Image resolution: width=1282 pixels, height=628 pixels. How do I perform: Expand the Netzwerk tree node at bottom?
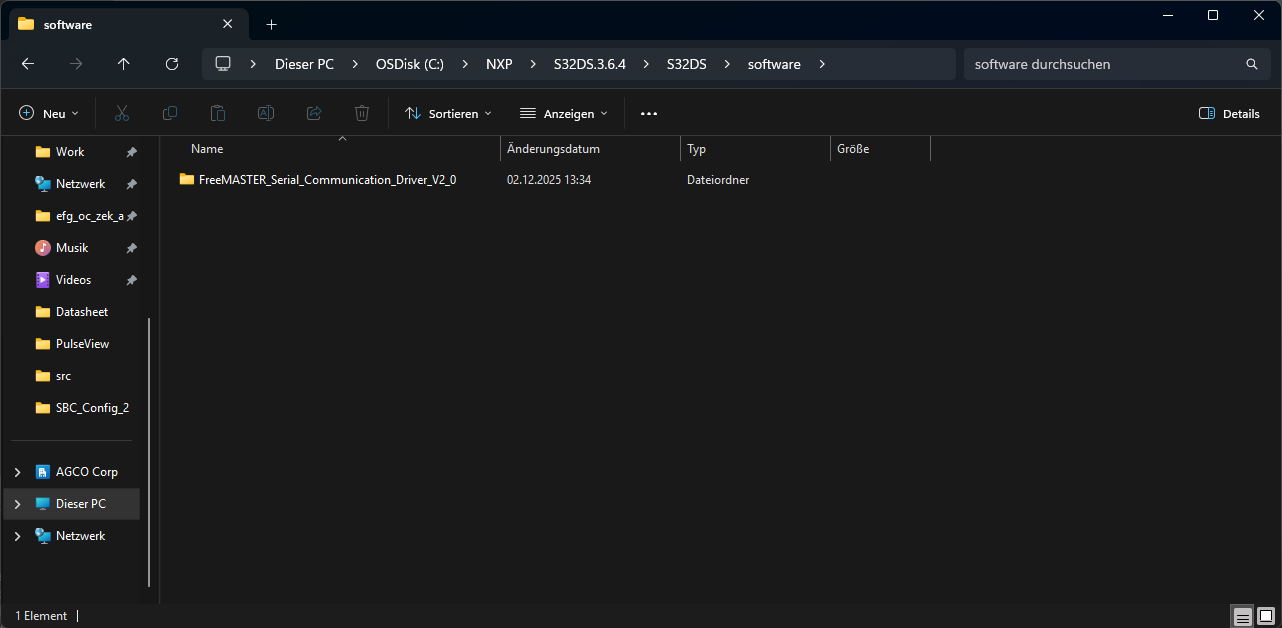(x=17, y=536)
